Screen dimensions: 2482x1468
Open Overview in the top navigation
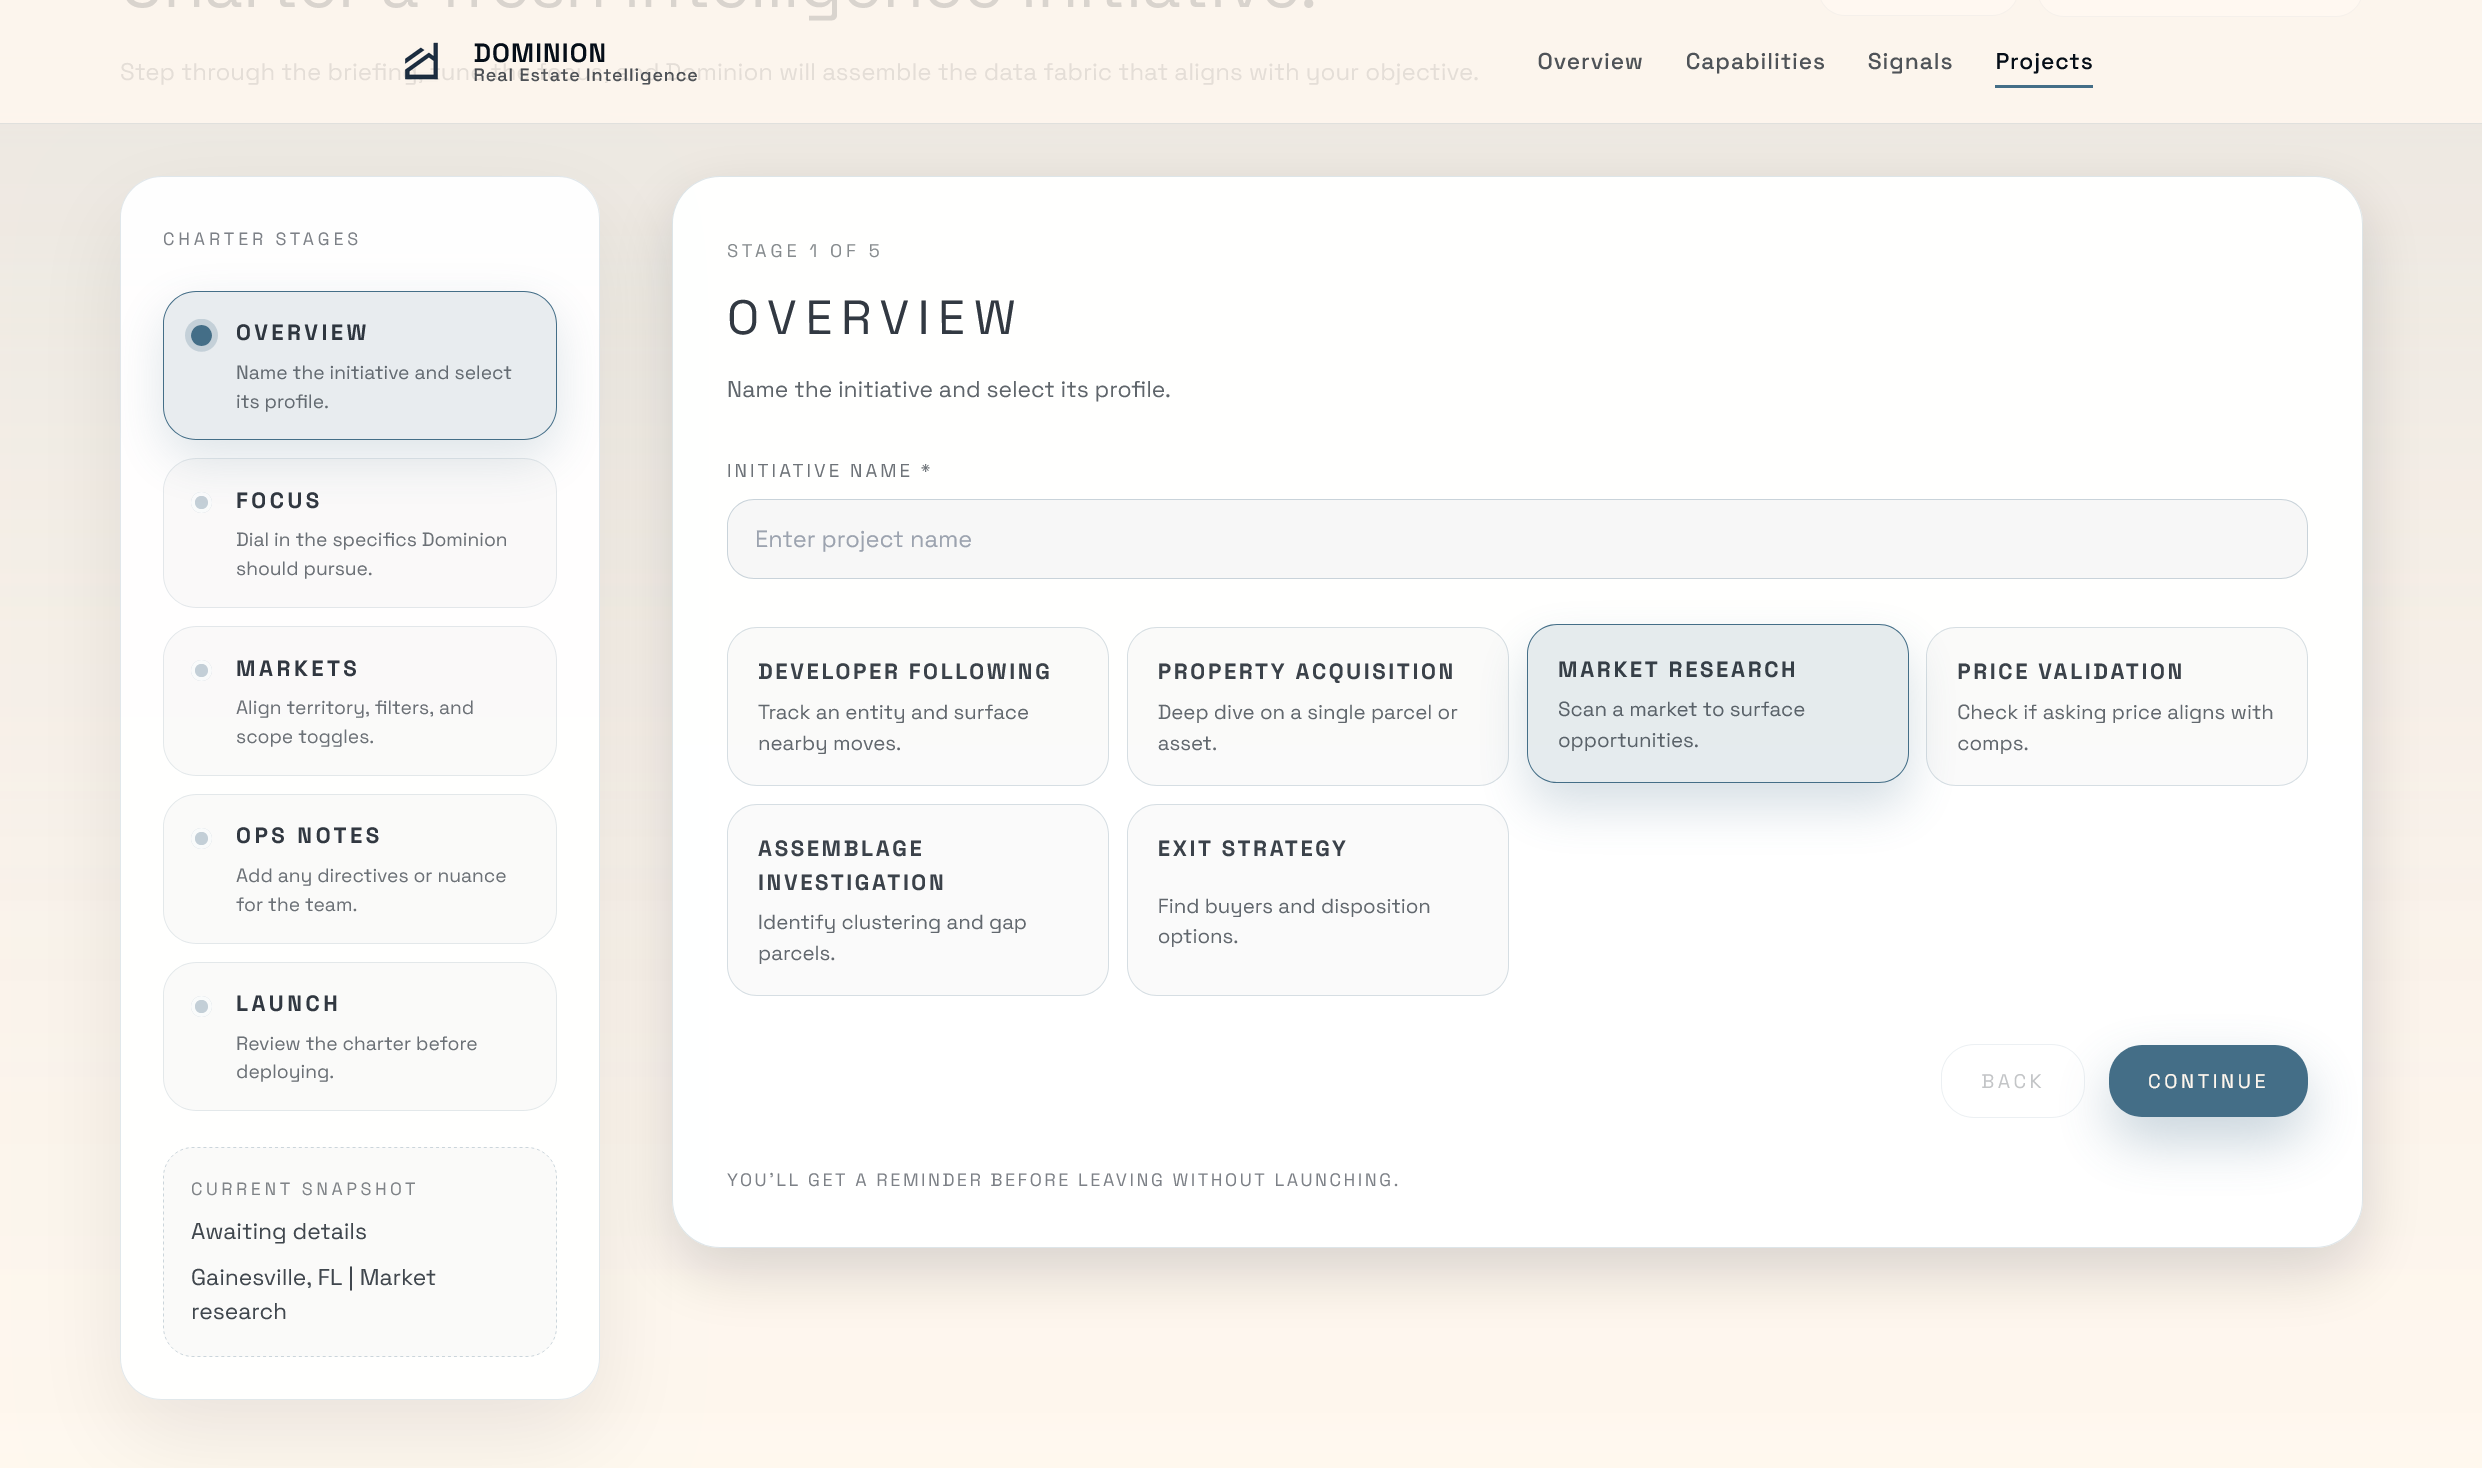1589,62
